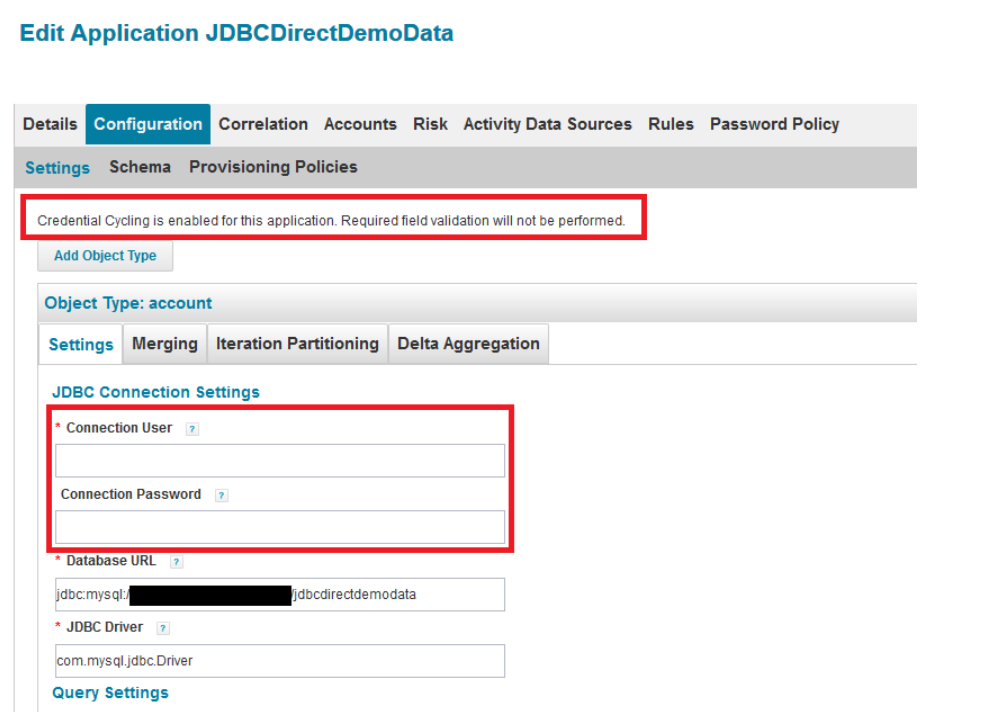Click help icon next to Connection User
Viewport: 992px width, 712px height.
[x=192, y=429]
